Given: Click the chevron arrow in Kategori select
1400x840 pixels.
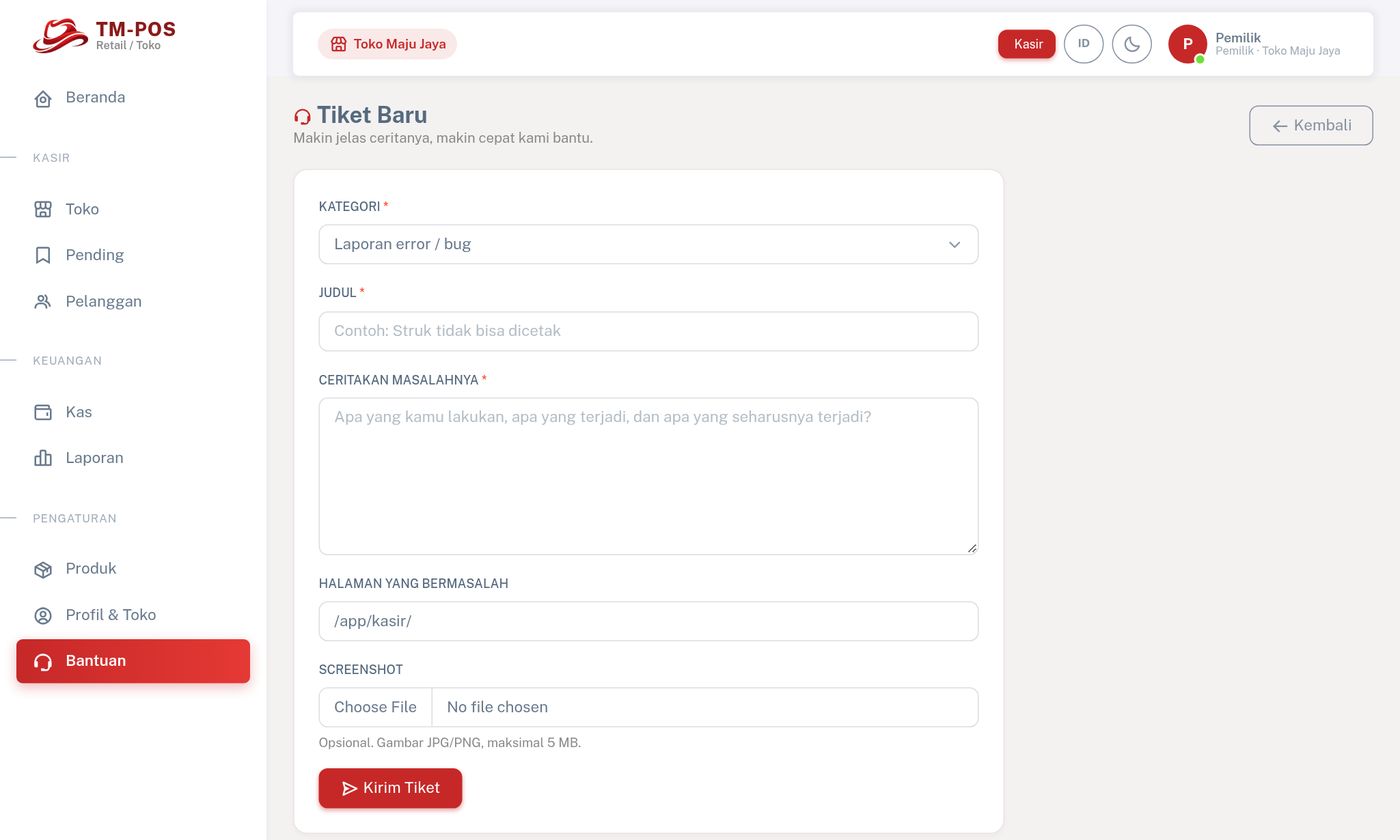Looking at the screenshot, I should click(x=954, y=245).
